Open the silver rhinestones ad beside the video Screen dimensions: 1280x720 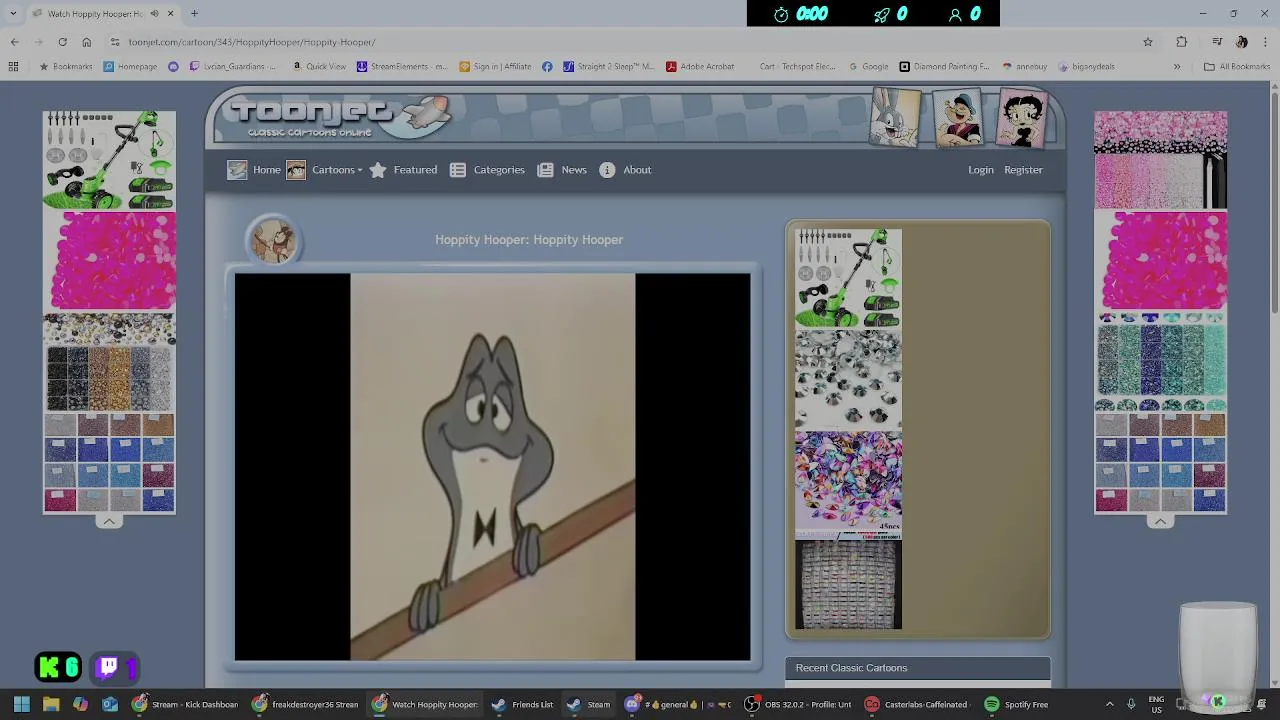coord(848,379)
